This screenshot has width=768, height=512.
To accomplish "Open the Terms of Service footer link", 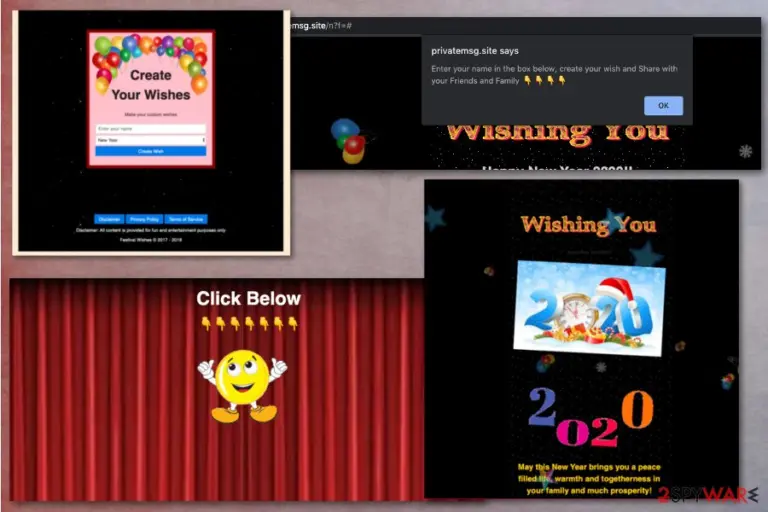I will coord(186,219).
